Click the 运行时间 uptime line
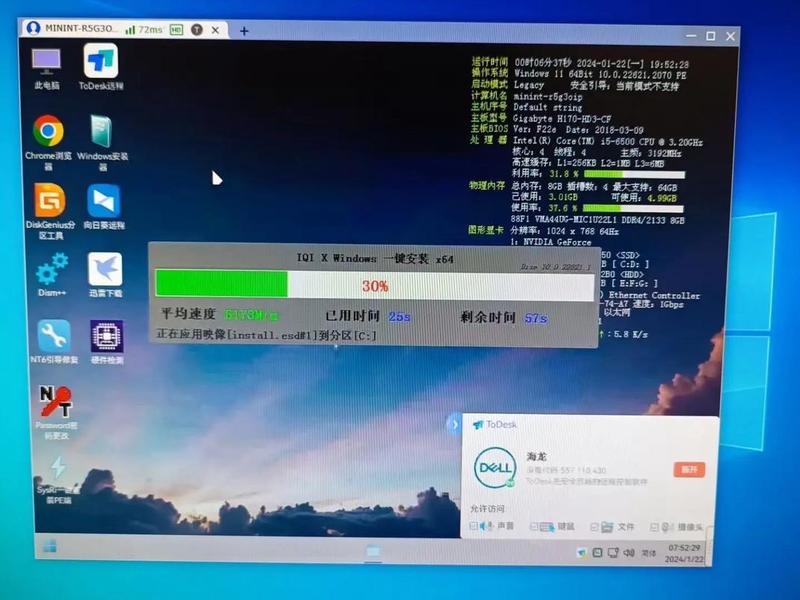 [x=580, y=63]
